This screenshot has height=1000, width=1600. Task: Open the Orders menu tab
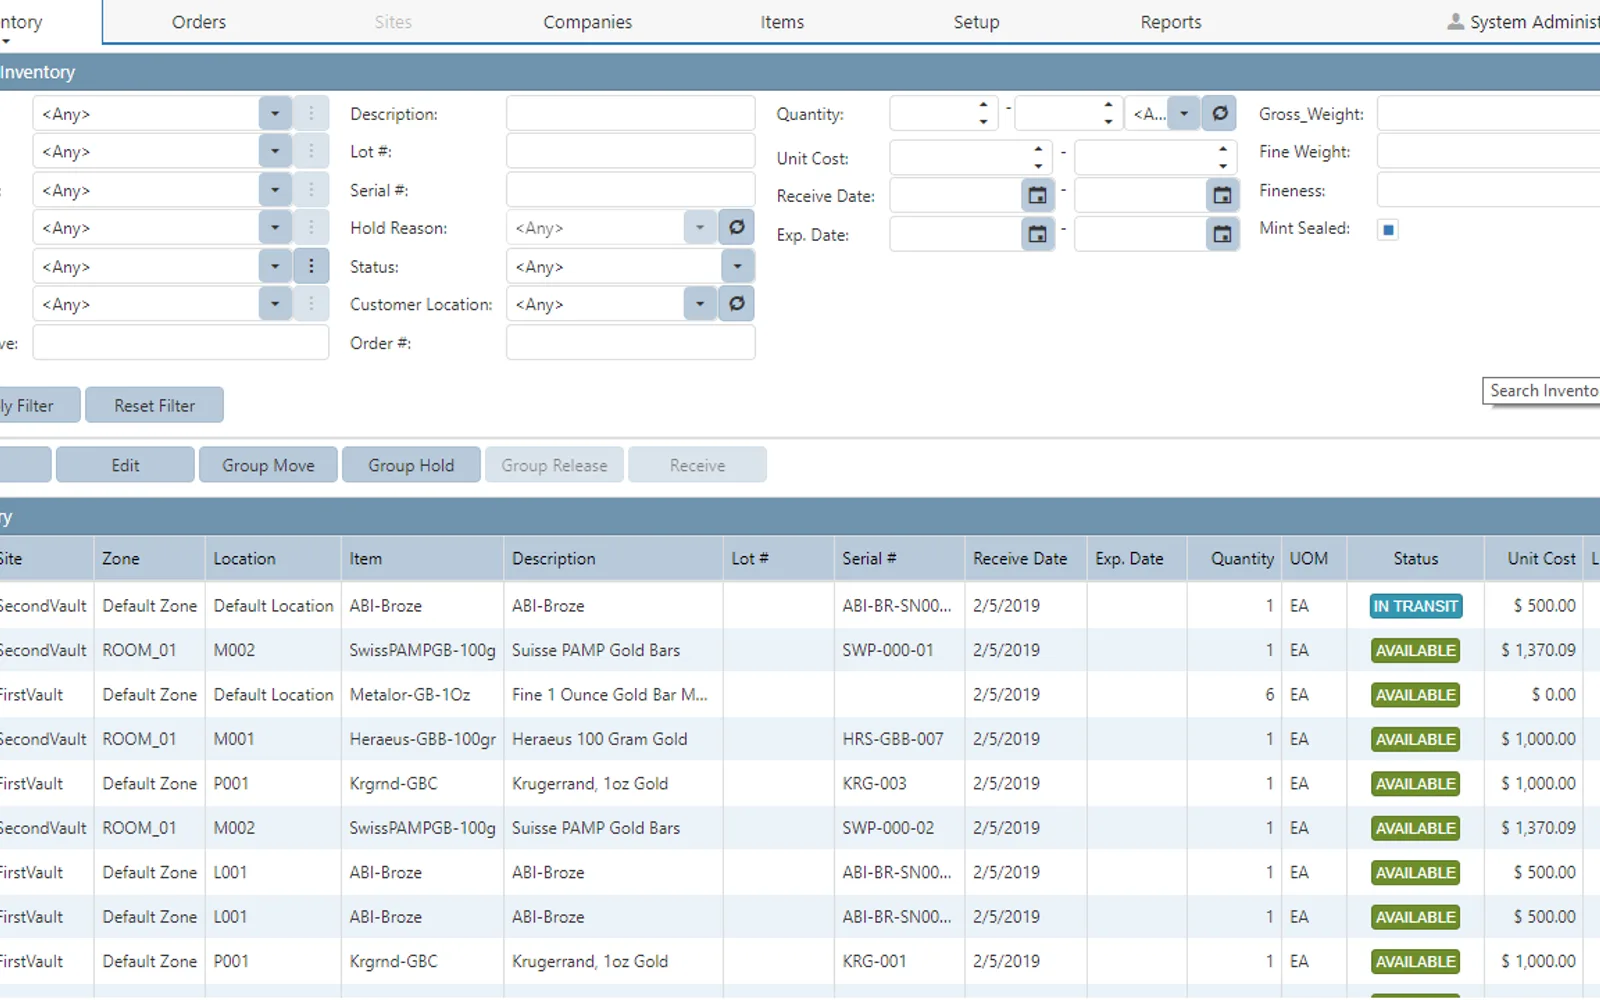pos(199,22)
